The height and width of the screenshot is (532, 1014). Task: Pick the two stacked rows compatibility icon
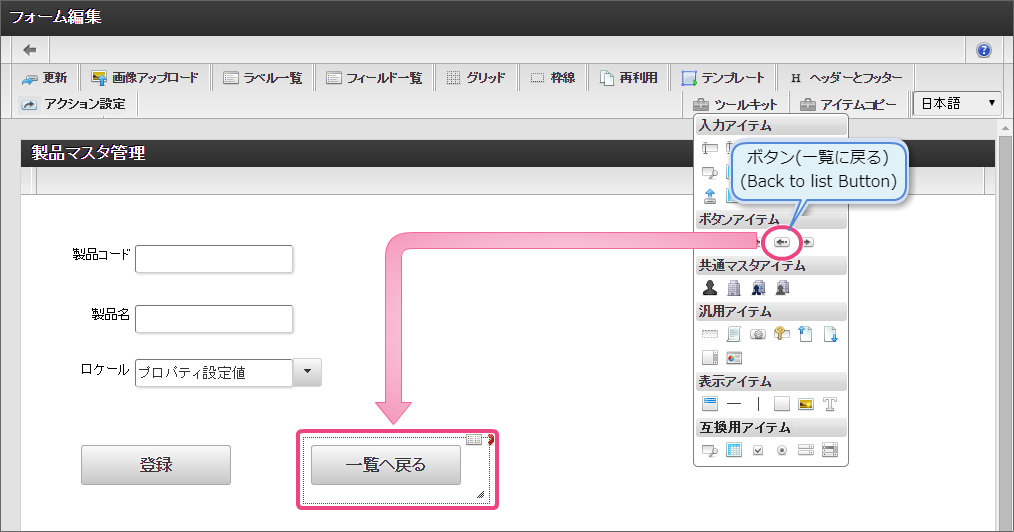(x=806, y=450)
